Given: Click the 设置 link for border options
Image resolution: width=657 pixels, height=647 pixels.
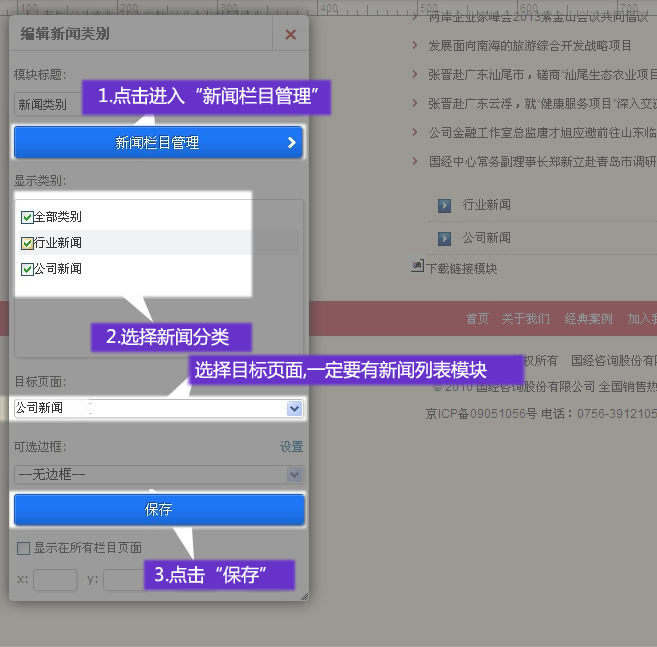Looking at the screenshot, I should (x=291, y=447).
